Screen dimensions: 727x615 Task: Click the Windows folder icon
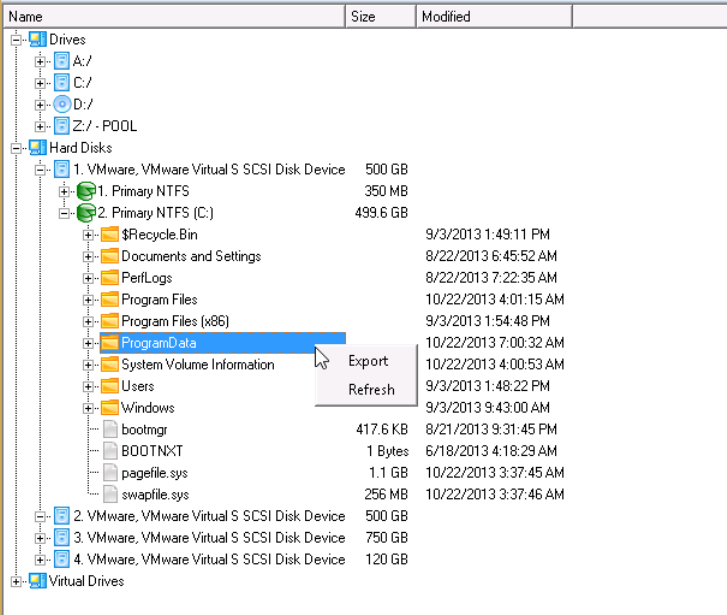[109, 408]
